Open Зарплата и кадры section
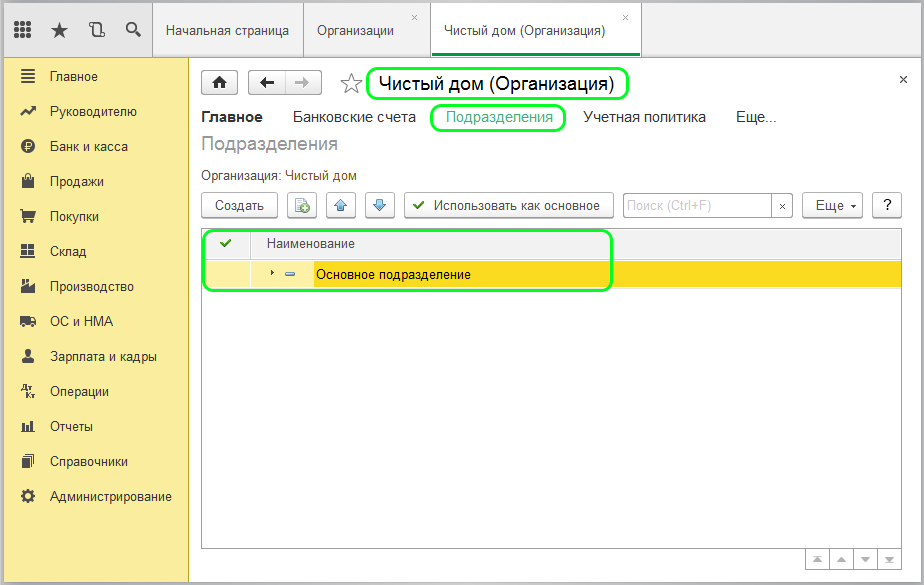 click(x=103, y=356)
